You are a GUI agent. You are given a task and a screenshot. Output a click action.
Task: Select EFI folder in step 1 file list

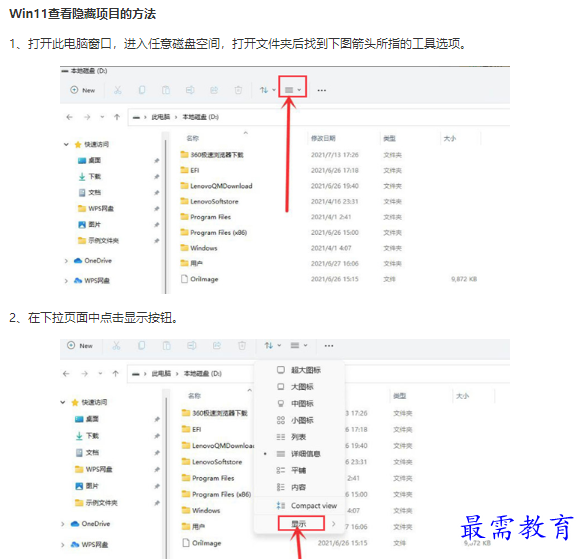190,170
